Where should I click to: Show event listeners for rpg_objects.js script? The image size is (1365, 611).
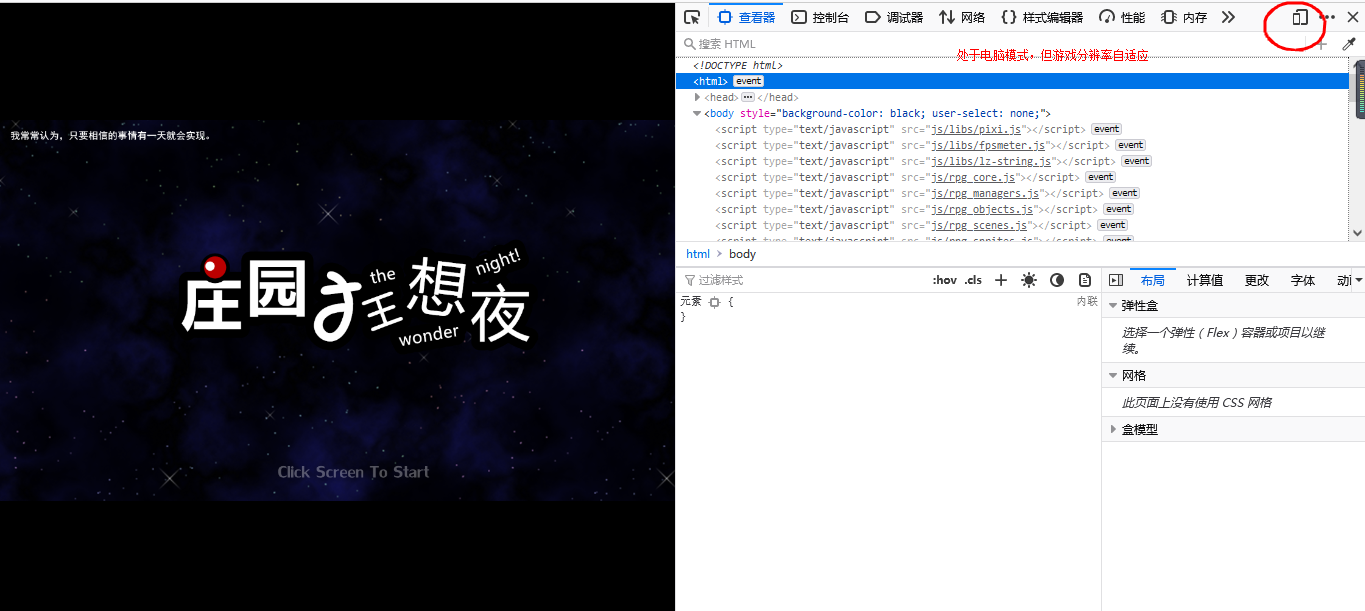[x=1118, y=209]
